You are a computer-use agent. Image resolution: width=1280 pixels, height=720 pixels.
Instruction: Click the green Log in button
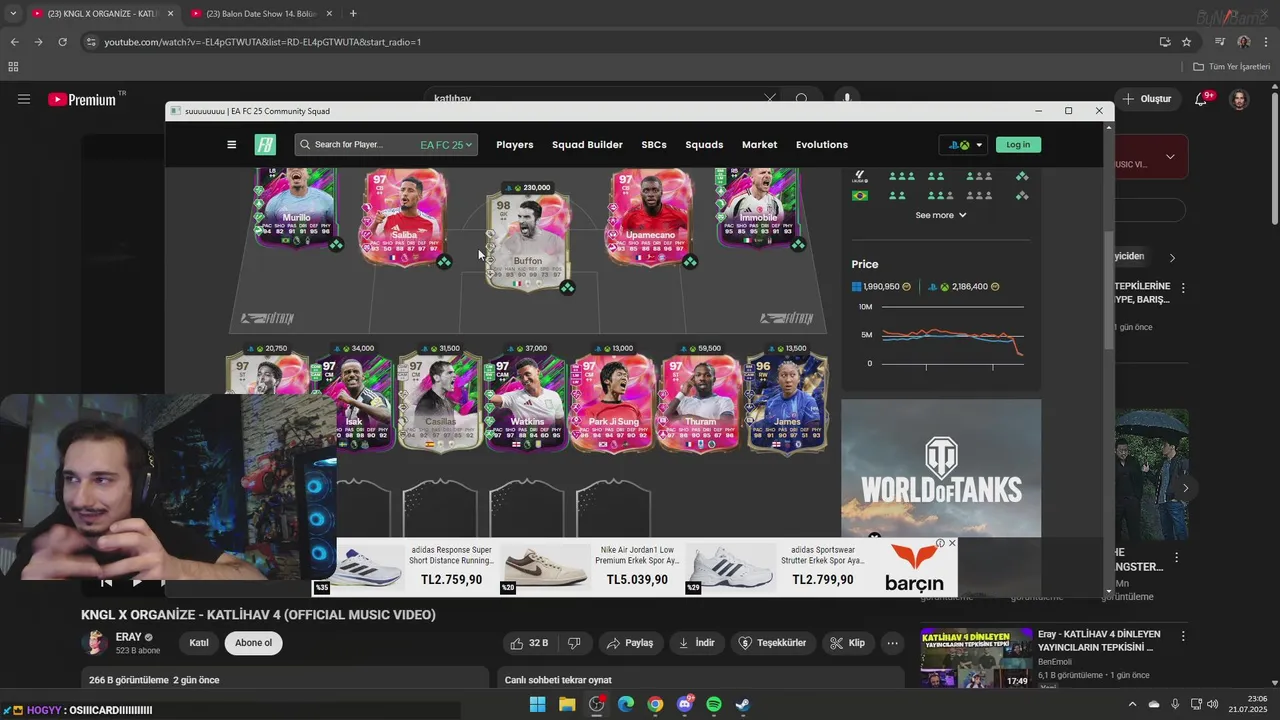coord(1018,145)
